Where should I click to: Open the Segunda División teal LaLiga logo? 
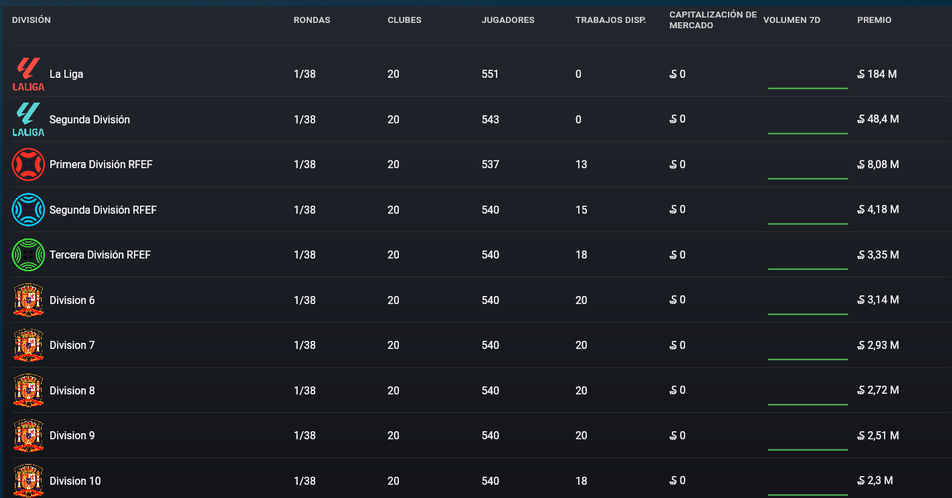(29, 120)
